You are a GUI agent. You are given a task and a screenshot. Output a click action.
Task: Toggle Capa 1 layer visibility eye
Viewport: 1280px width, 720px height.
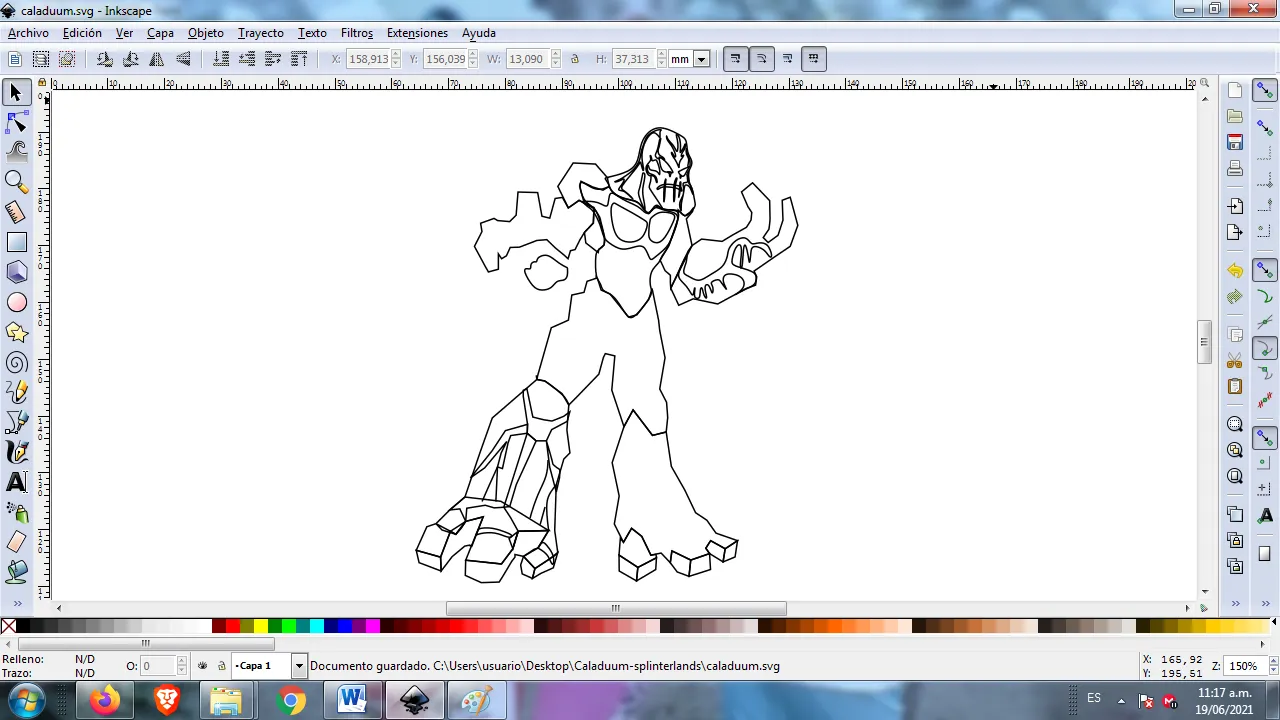coord(203,666)
